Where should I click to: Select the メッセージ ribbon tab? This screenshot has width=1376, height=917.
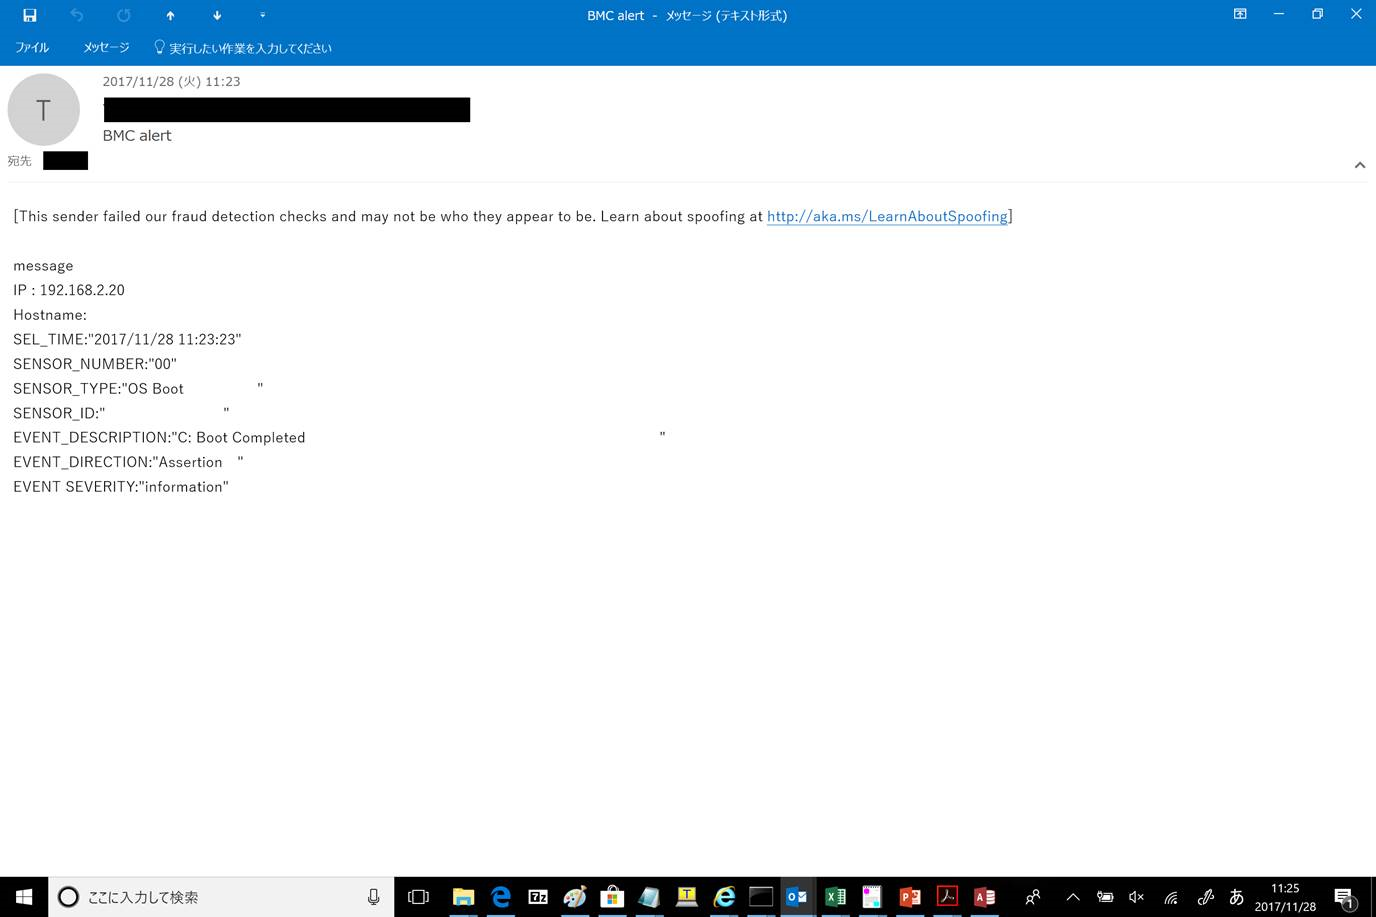tap(106, 47)
